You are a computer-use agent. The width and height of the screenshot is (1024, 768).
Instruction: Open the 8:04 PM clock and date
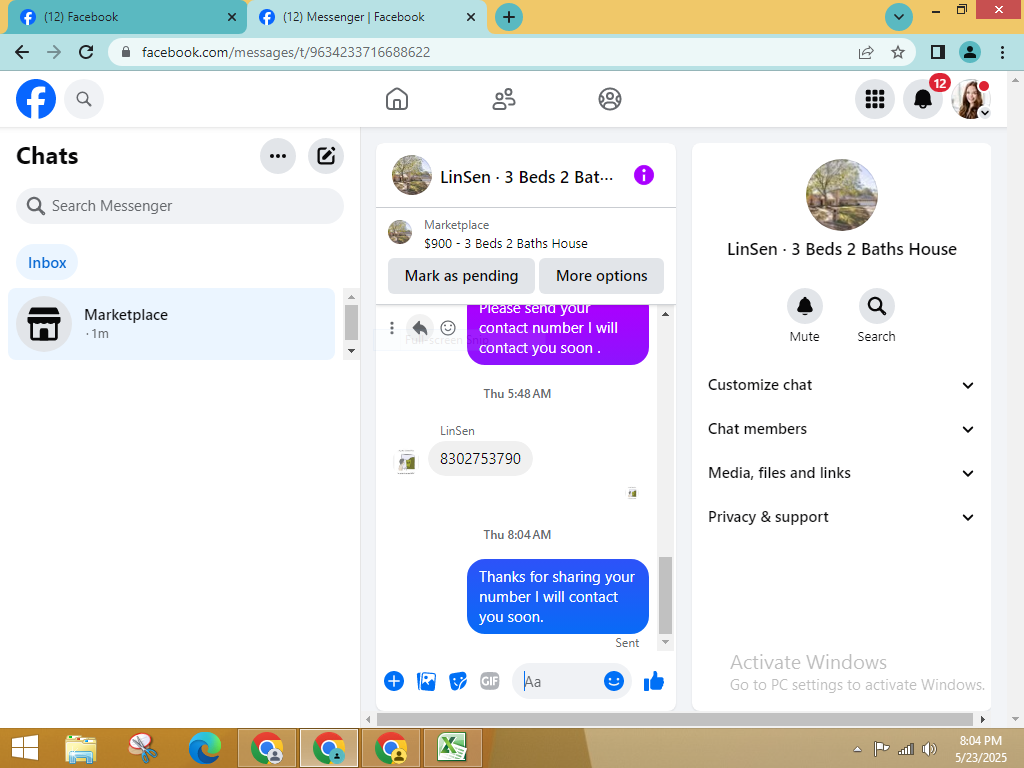[981, 749]
